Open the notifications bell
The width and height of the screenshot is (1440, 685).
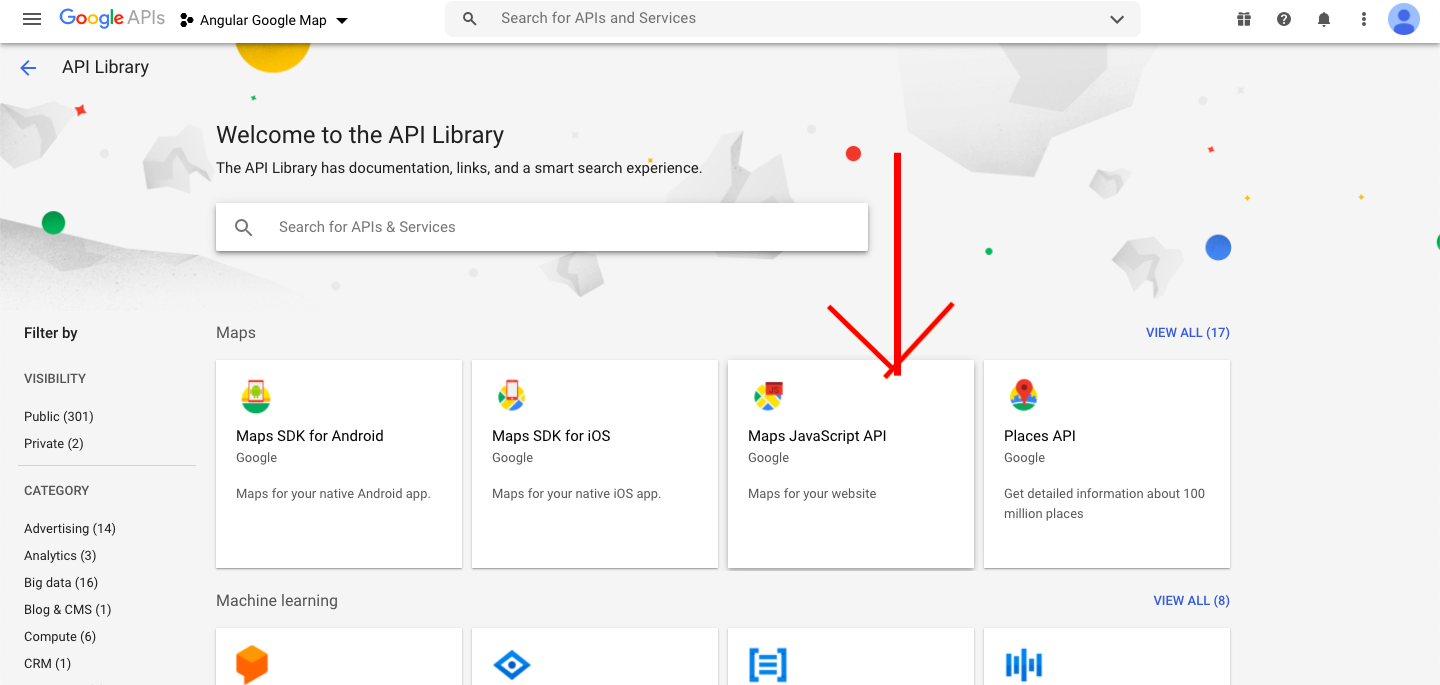(1324, 19)
